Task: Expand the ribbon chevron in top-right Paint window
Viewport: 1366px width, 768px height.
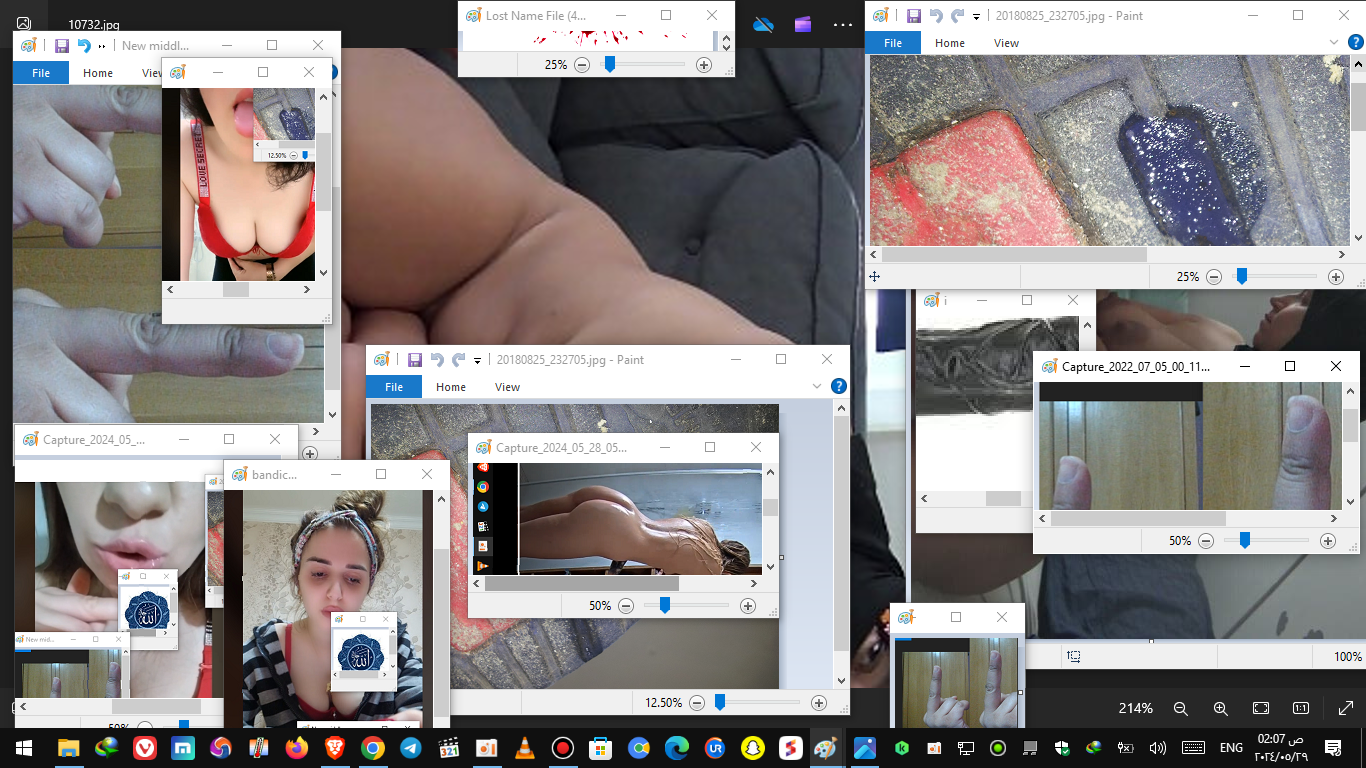Action: point(1334,42)
